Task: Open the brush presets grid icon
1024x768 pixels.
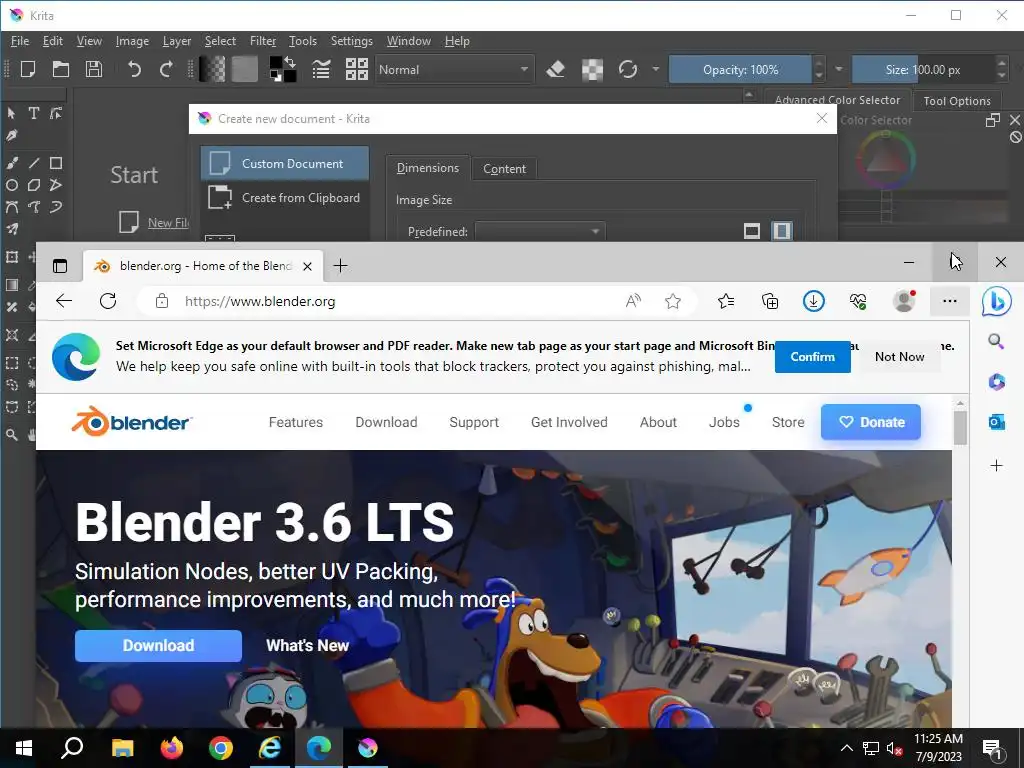Action: click(357, 69)
